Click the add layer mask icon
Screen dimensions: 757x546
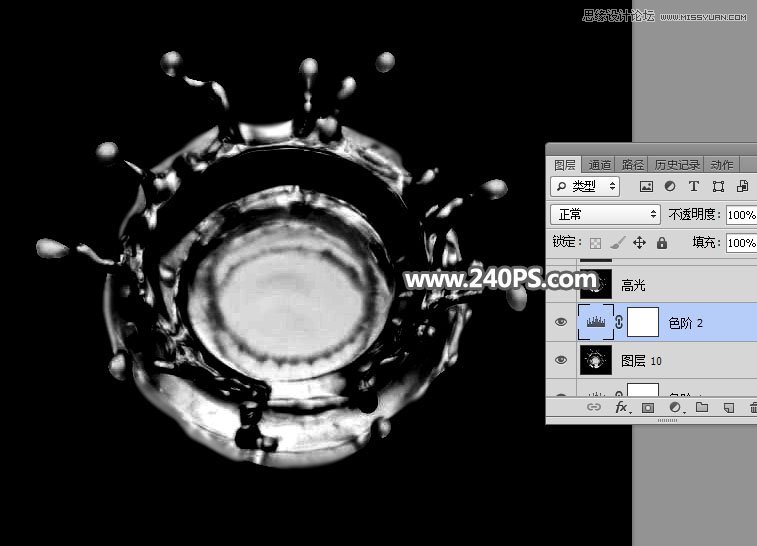[x=647, y=408]
